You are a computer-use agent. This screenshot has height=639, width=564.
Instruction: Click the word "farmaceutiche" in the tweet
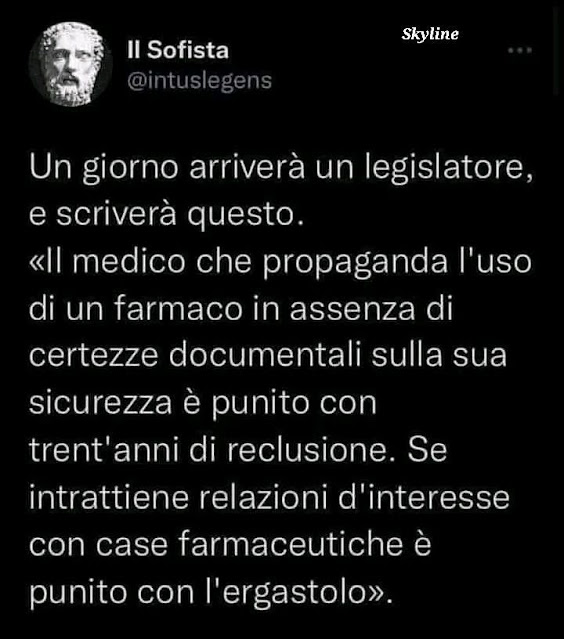click(x=291, y=544)
